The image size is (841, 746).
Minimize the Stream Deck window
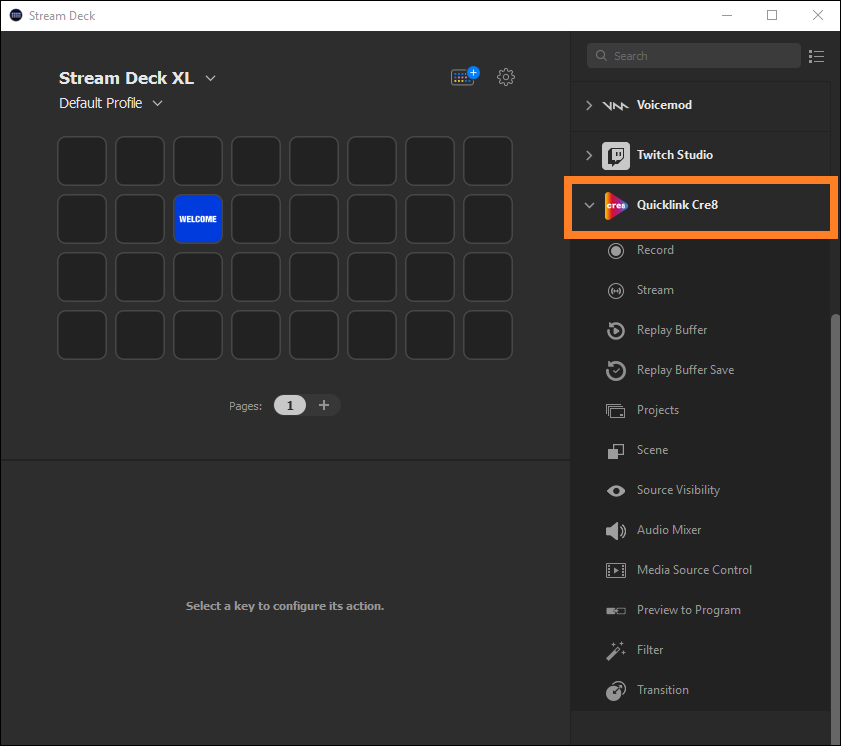pos(727,15)
